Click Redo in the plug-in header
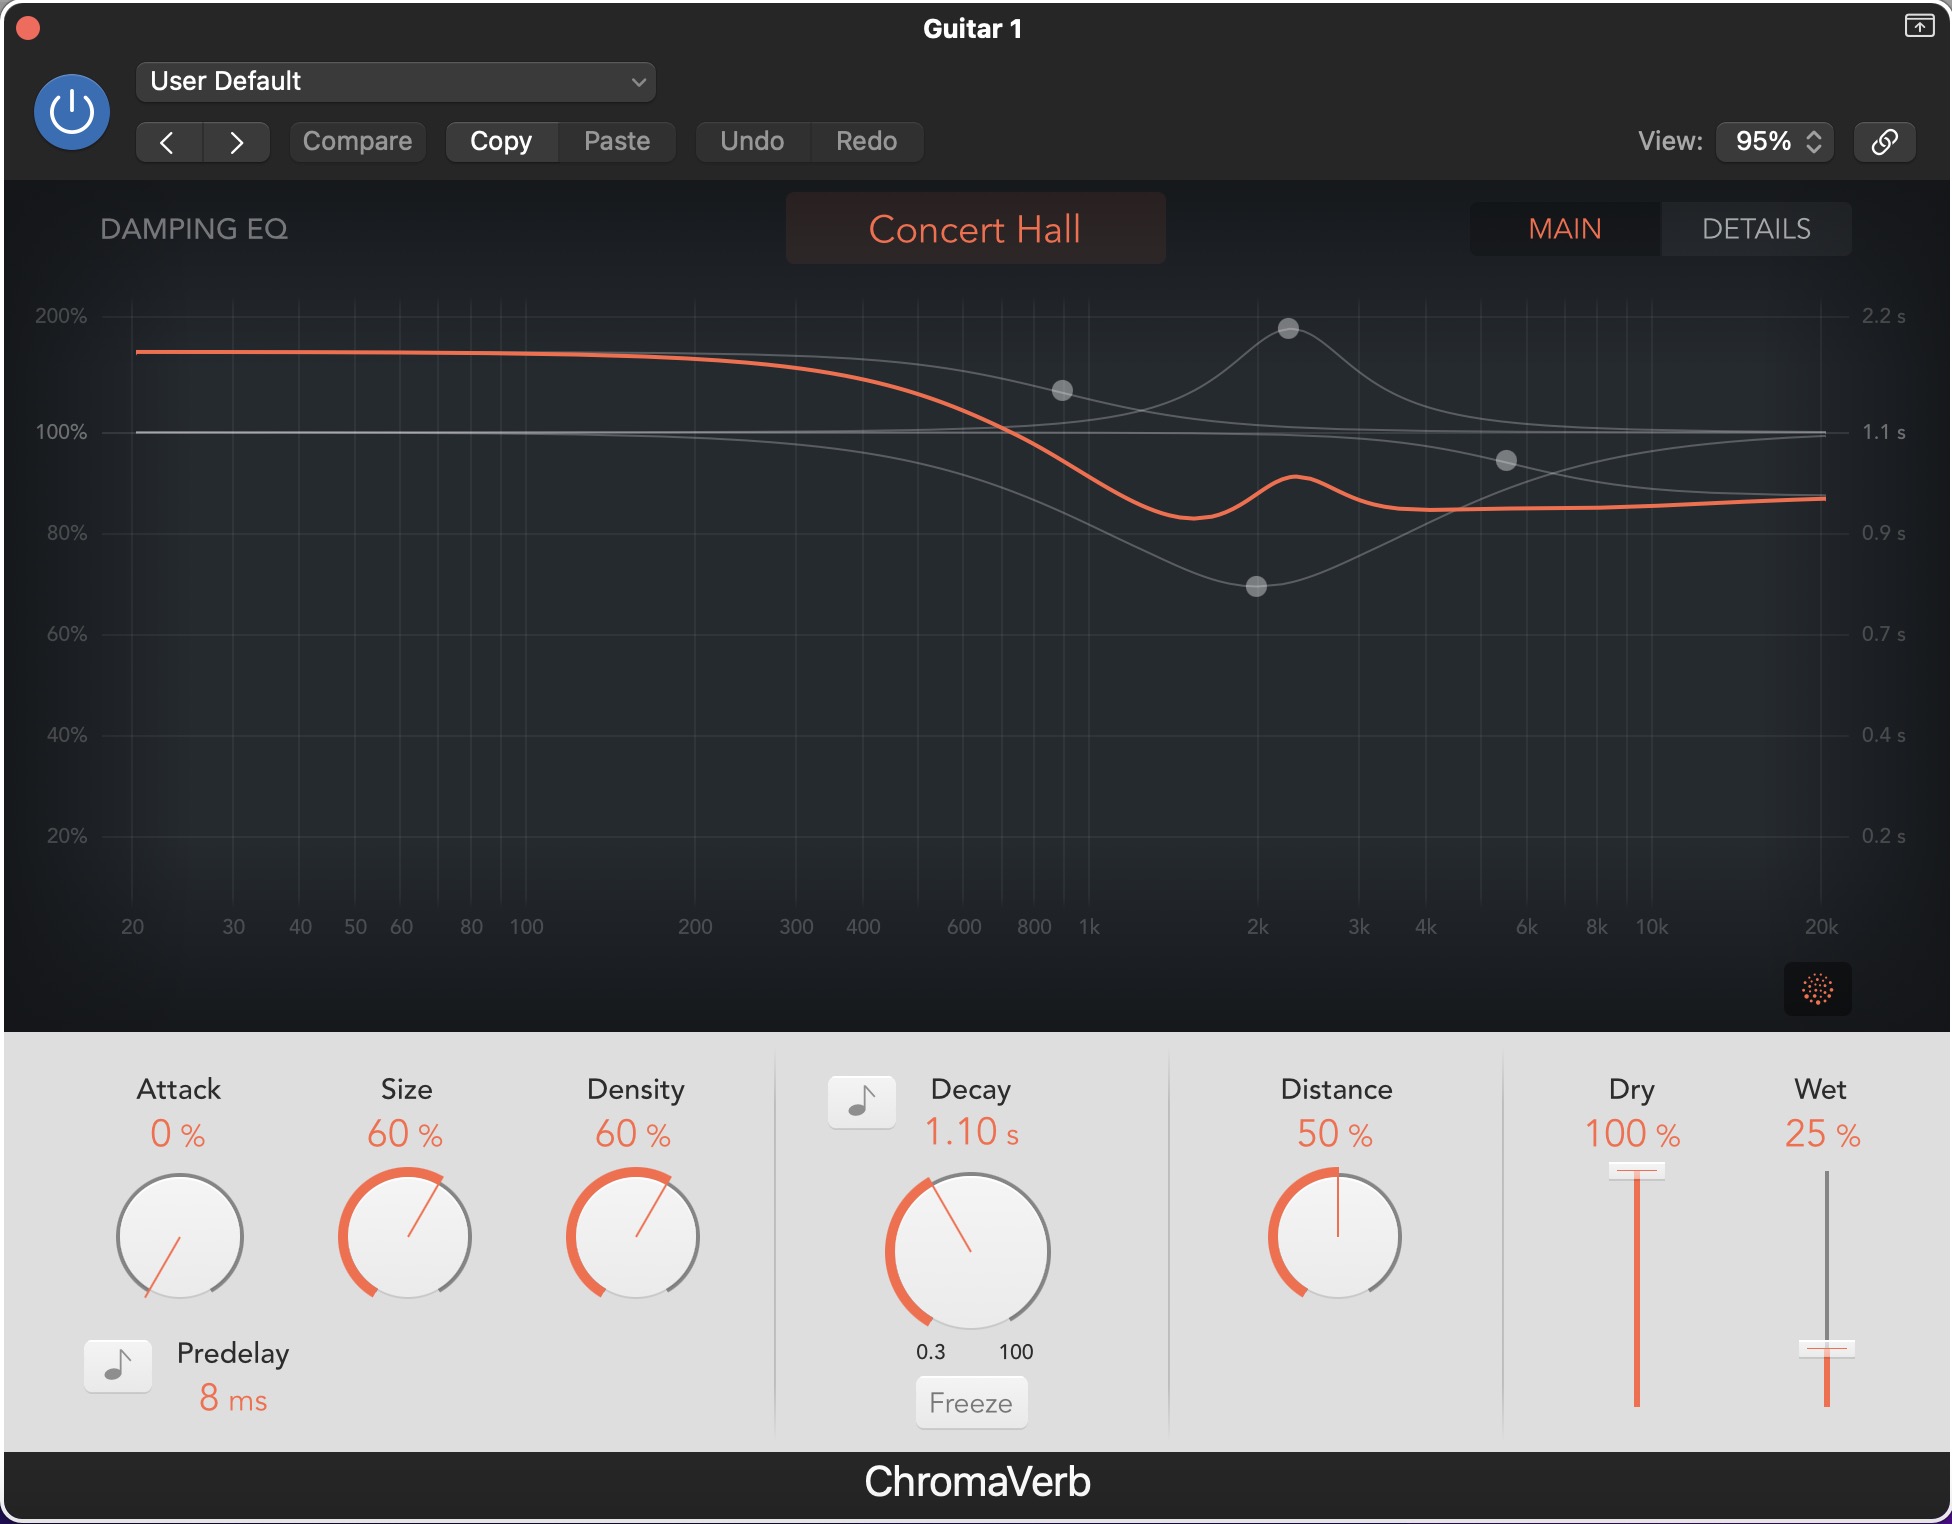Image resolution: width=1952 pixels, height=1524 pixels. (866, 141)
